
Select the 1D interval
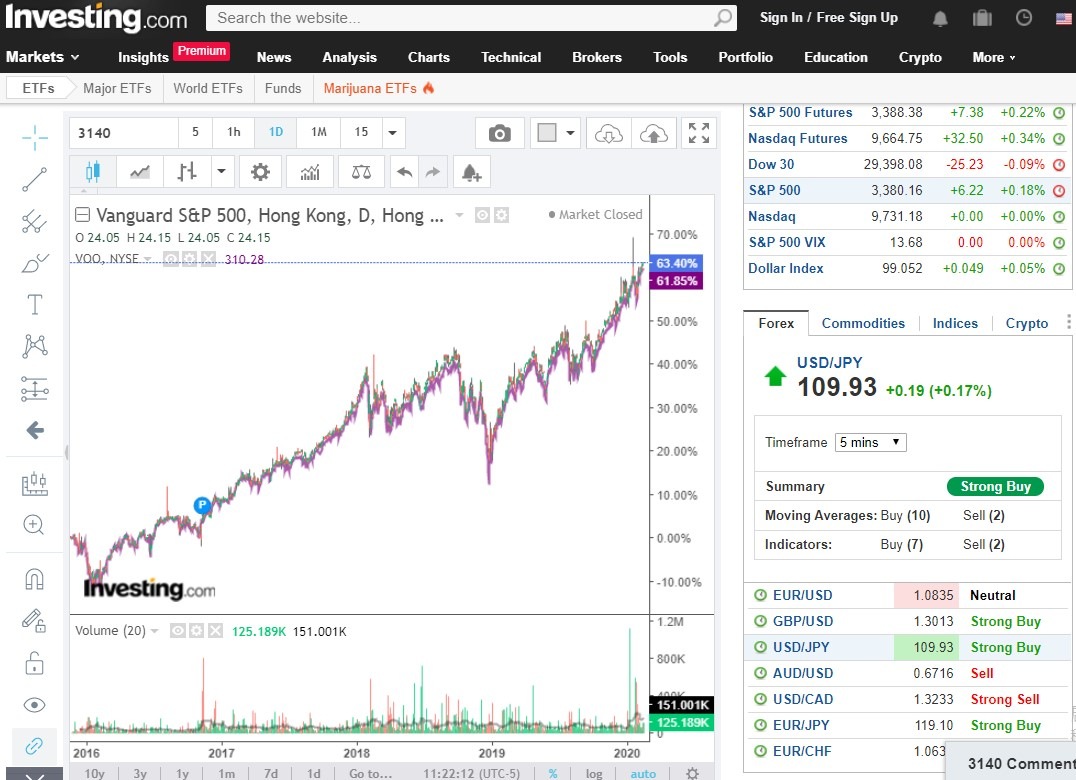[x=276, y=132]
